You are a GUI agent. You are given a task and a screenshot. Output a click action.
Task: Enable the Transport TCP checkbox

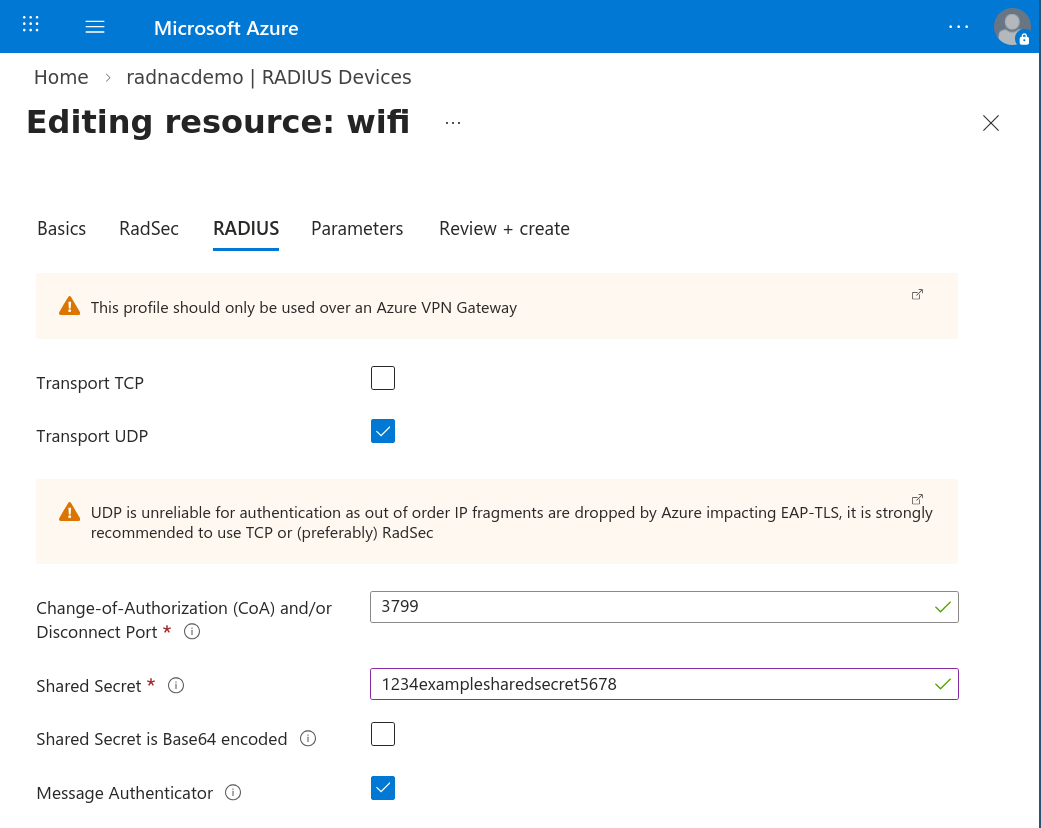pos(383,378)
